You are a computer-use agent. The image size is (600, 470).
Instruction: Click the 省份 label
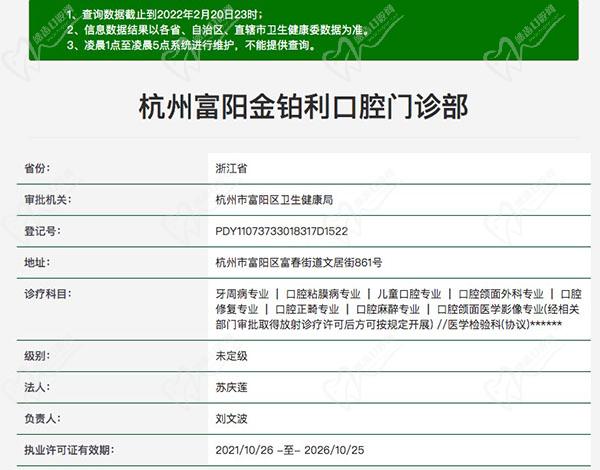37,168
